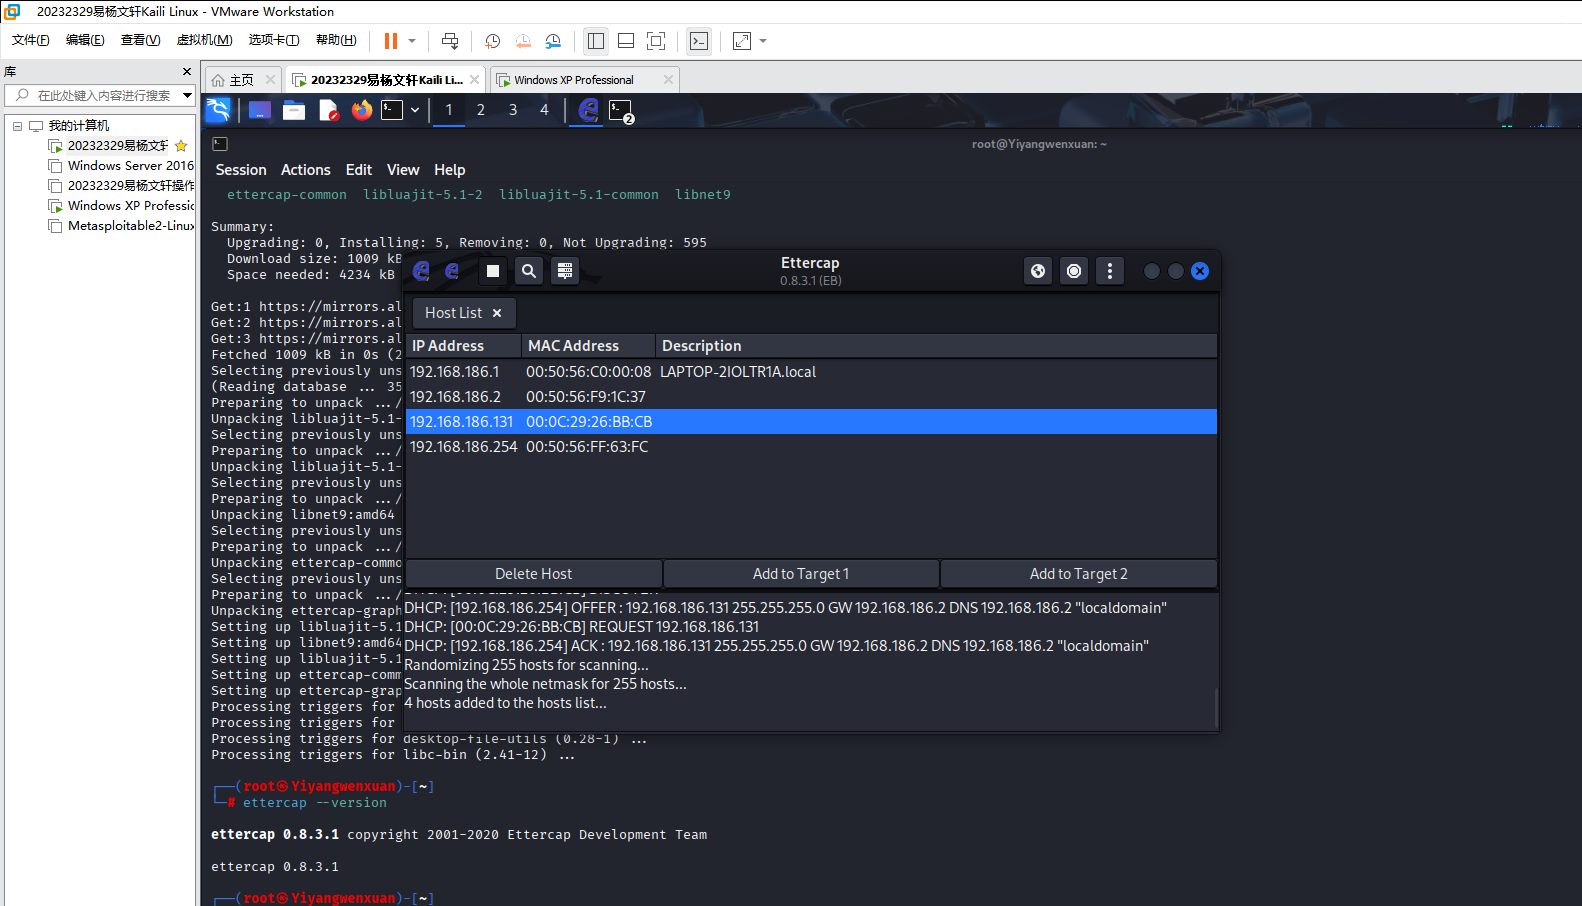Image resolution: width=1582 pixels, height=906 pixels.
Task: Open the hosts list icon in Ettercap's toolbar
Action: [x=565, y=271]
